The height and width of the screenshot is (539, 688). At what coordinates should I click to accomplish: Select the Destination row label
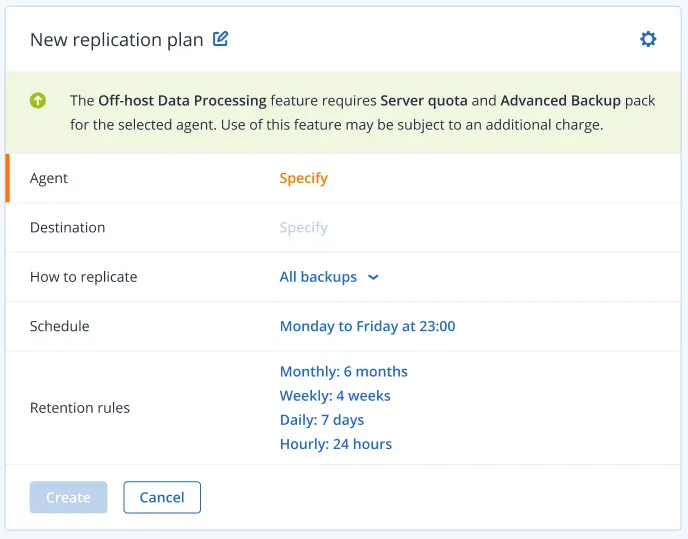(67, 227)
